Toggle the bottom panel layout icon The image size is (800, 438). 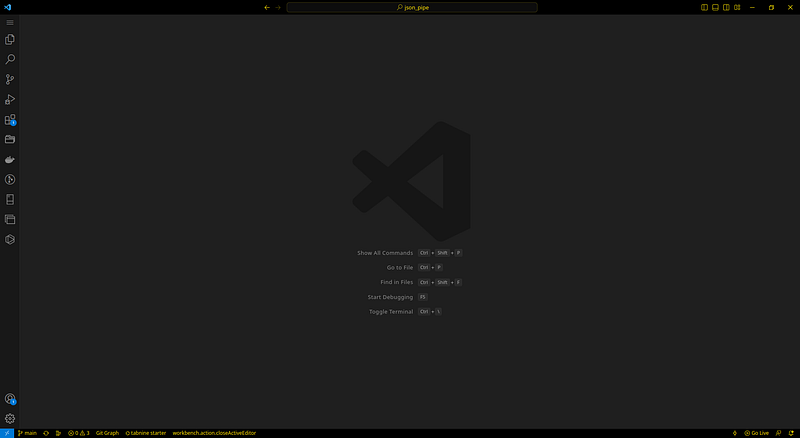coord(715,7)
